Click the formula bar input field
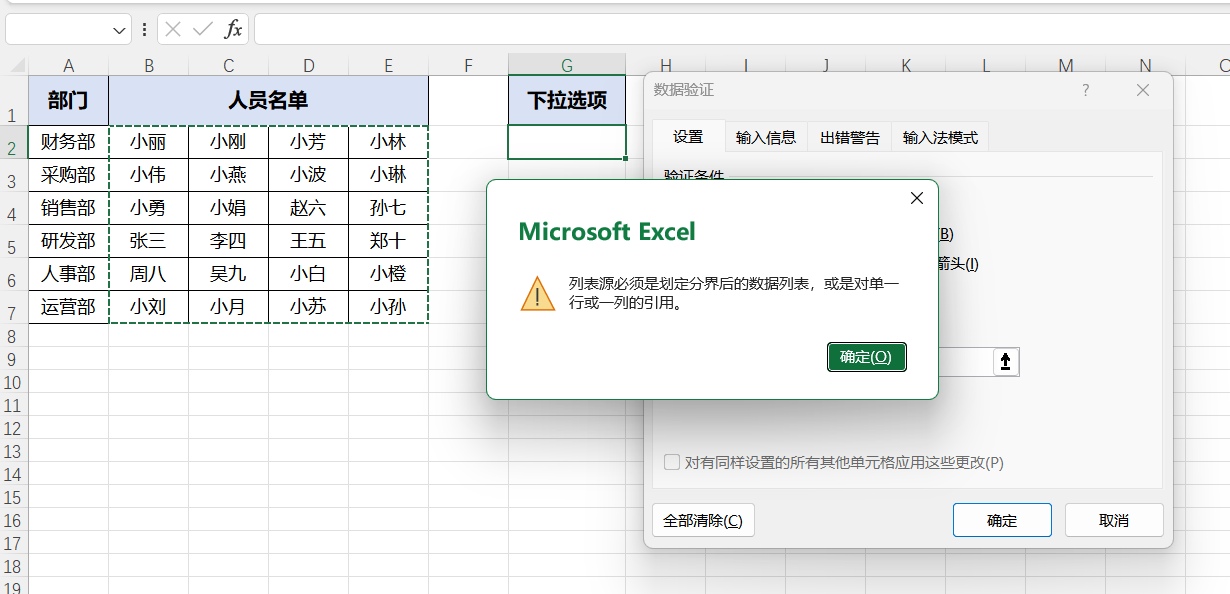Image resolution: width=1230 pixels, height=594 pixels. pos(740,30)
